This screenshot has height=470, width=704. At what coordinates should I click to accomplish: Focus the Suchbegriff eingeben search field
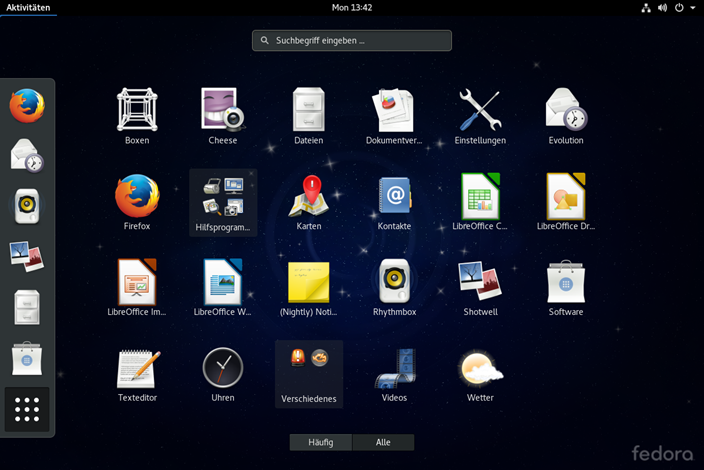click(x=352, y=40)
